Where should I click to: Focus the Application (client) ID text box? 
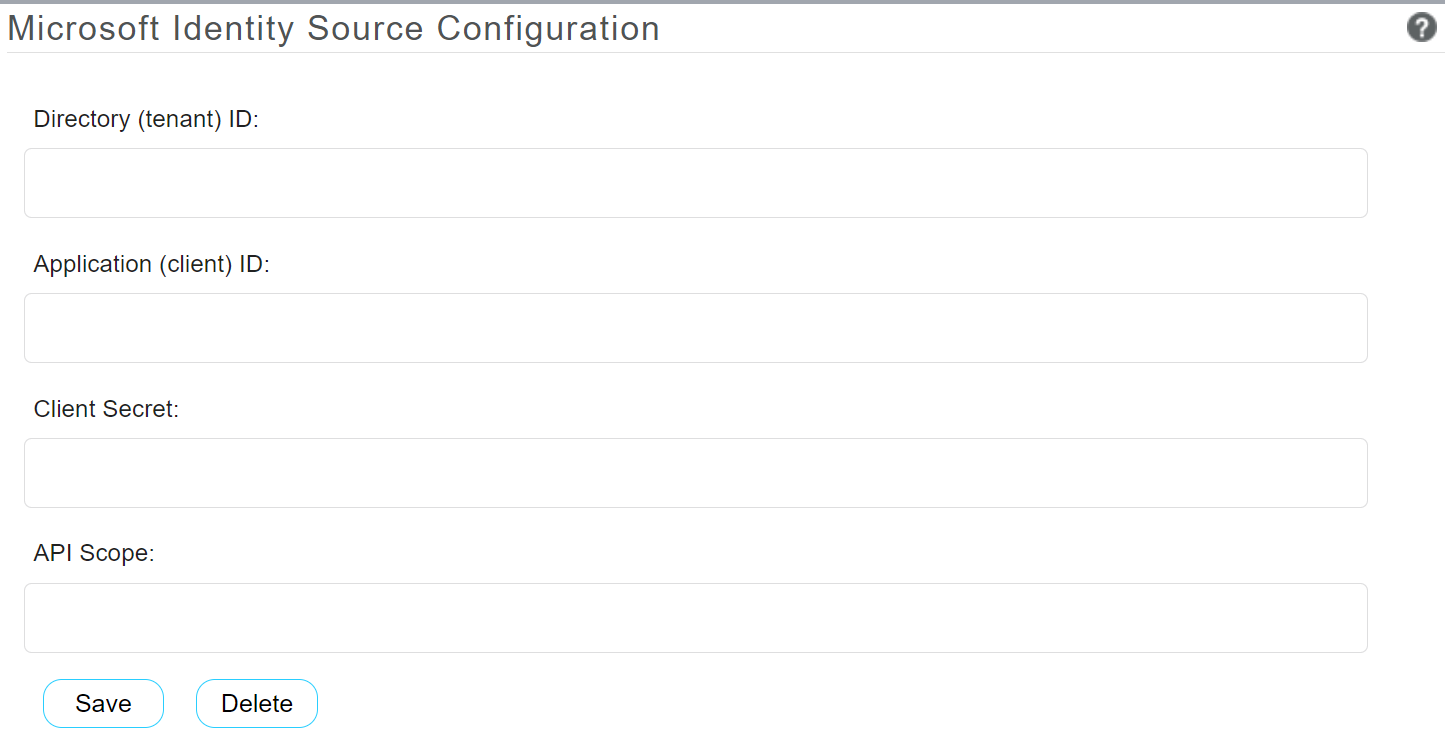pyautogui.click(x=695, y=328)
